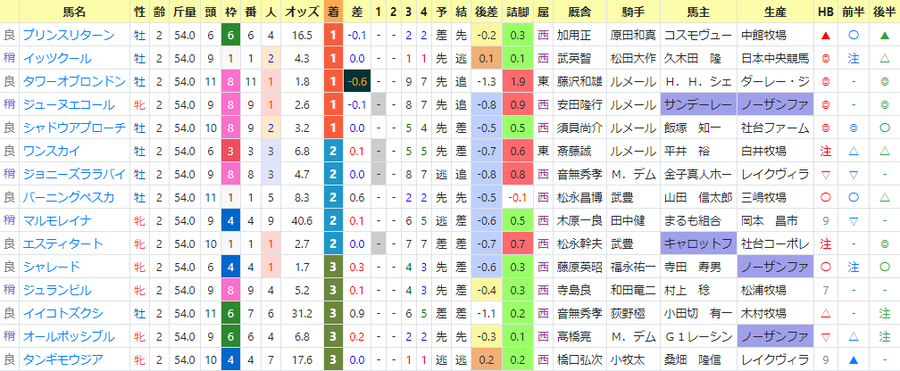The height and width of the screenshot is (371, 900).
Task: Click the 枠 column header
Action: 231,11
